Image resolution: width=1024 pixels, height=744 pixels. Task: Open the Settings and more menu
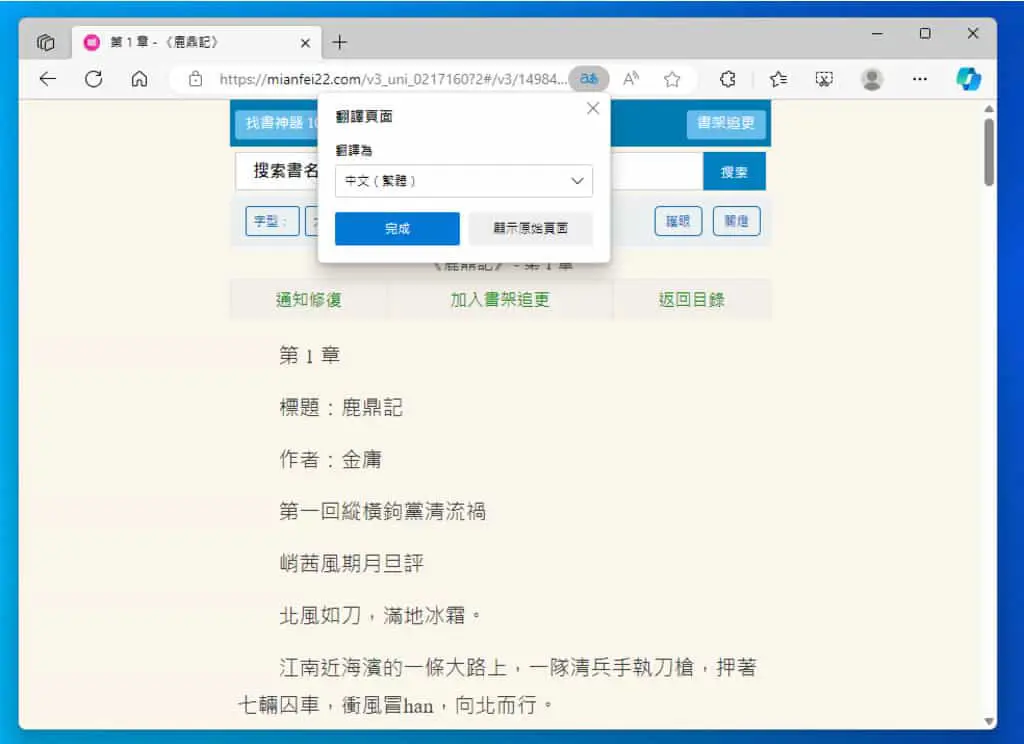tap(920, 79)
